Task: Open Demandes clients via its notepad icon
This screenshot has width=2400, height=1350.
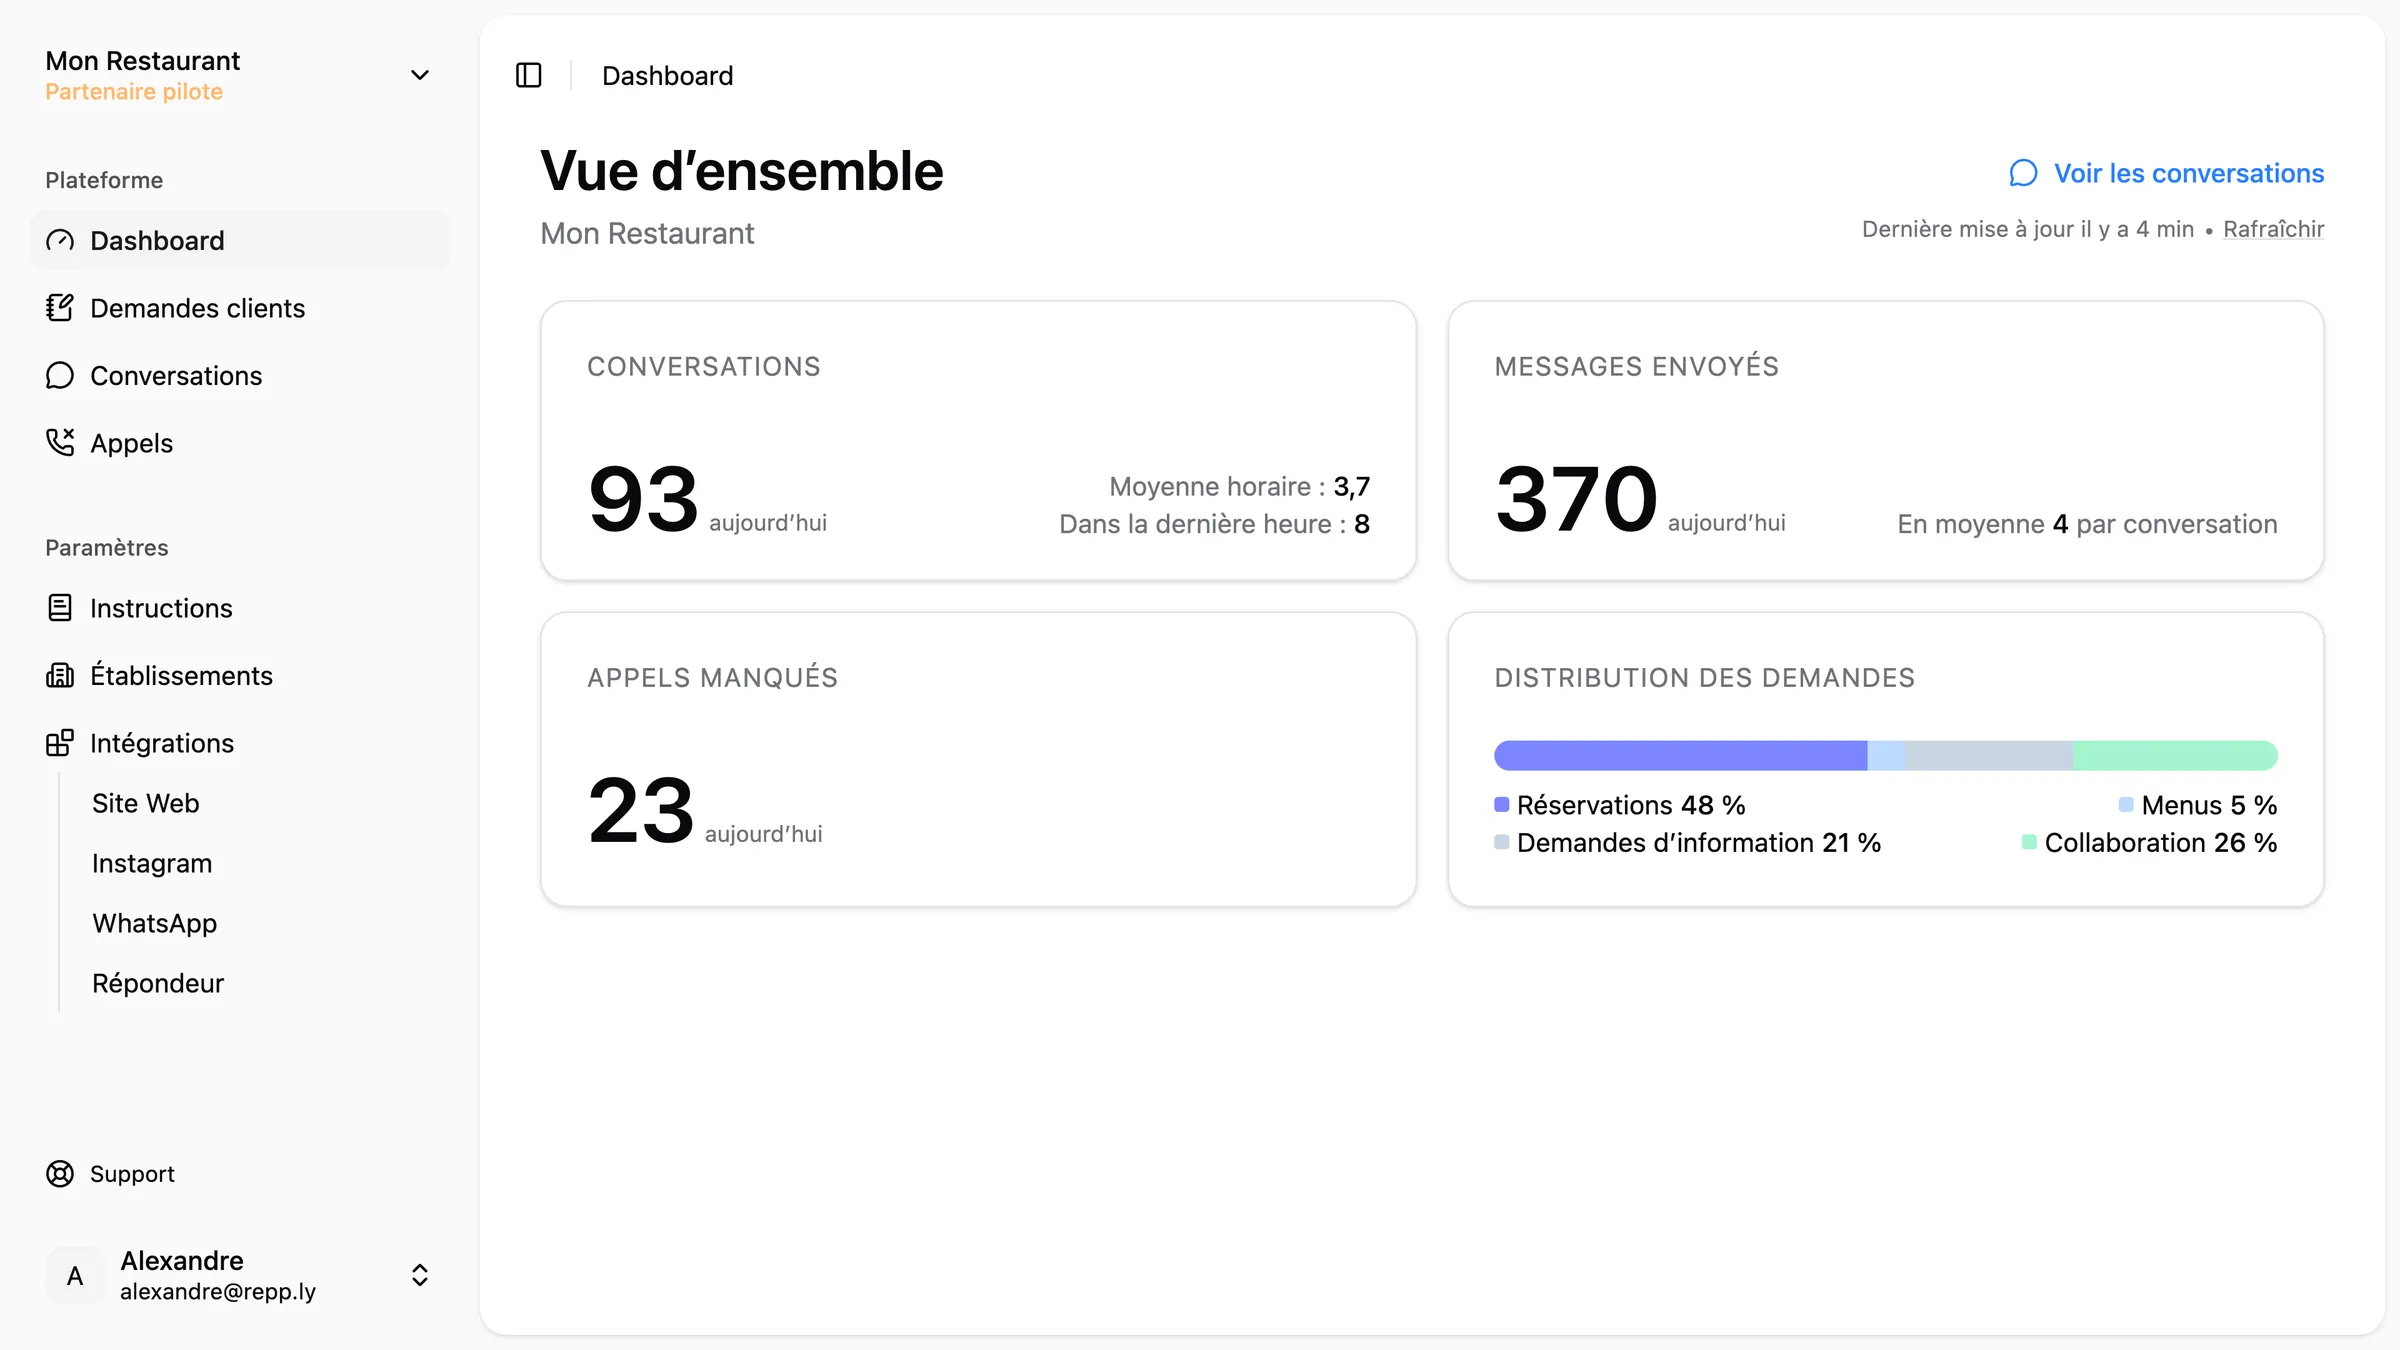Action: point(60,308)
